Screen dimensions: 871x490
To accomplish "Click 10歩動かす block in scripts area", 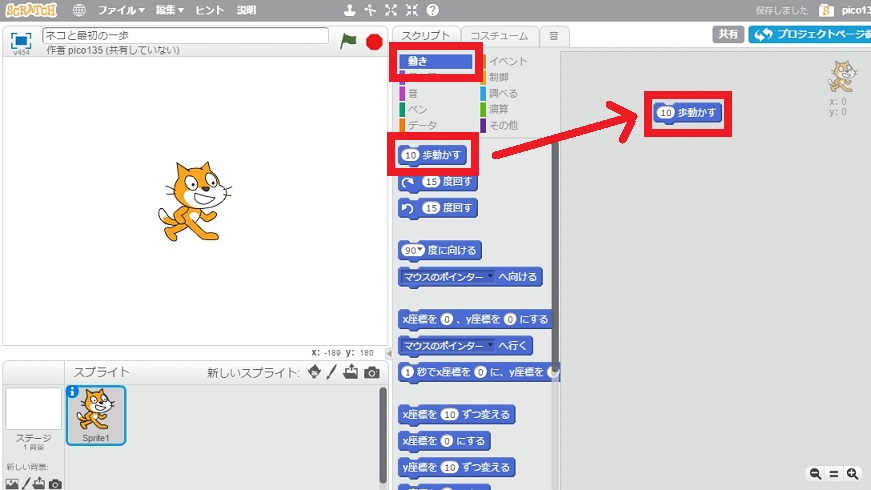I will point(688,113).
